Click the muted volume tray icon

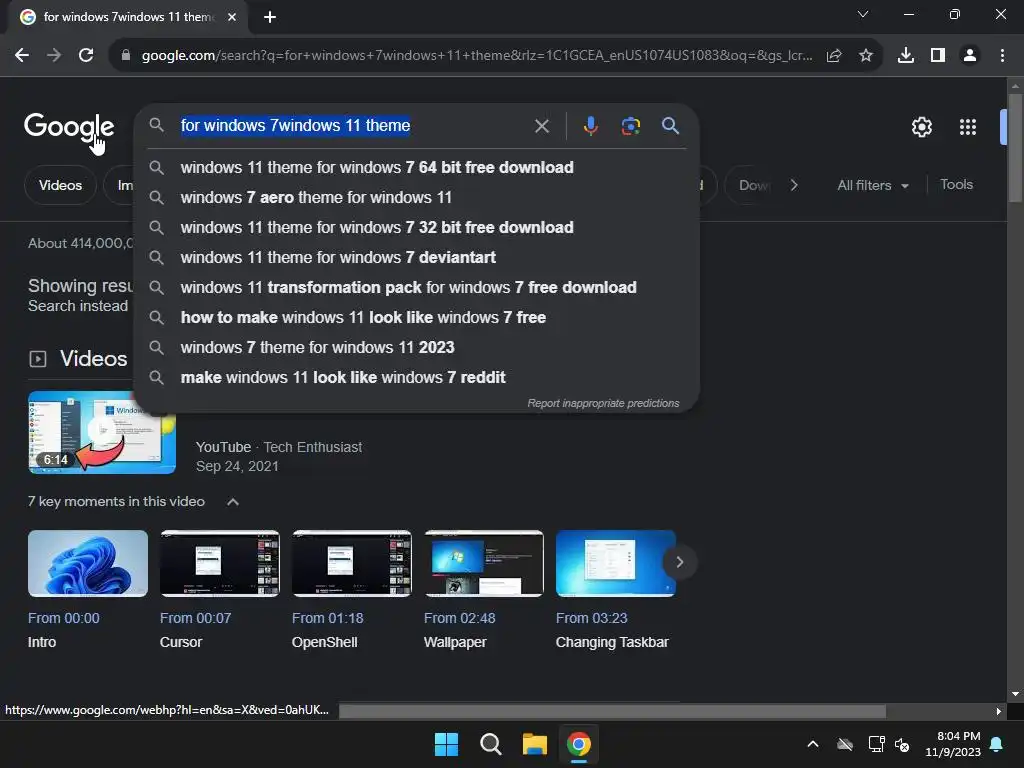click(x=903, y=744)
